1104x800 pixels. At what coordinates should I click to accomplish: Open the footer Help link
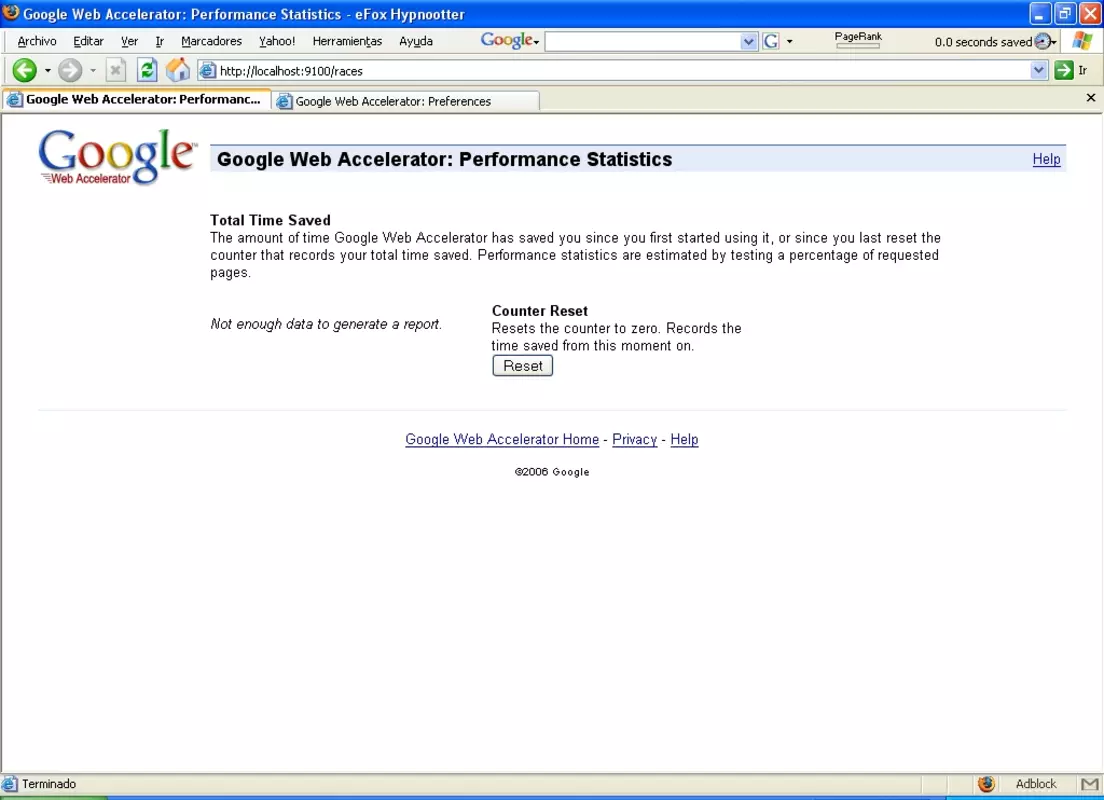coord(684,439)
